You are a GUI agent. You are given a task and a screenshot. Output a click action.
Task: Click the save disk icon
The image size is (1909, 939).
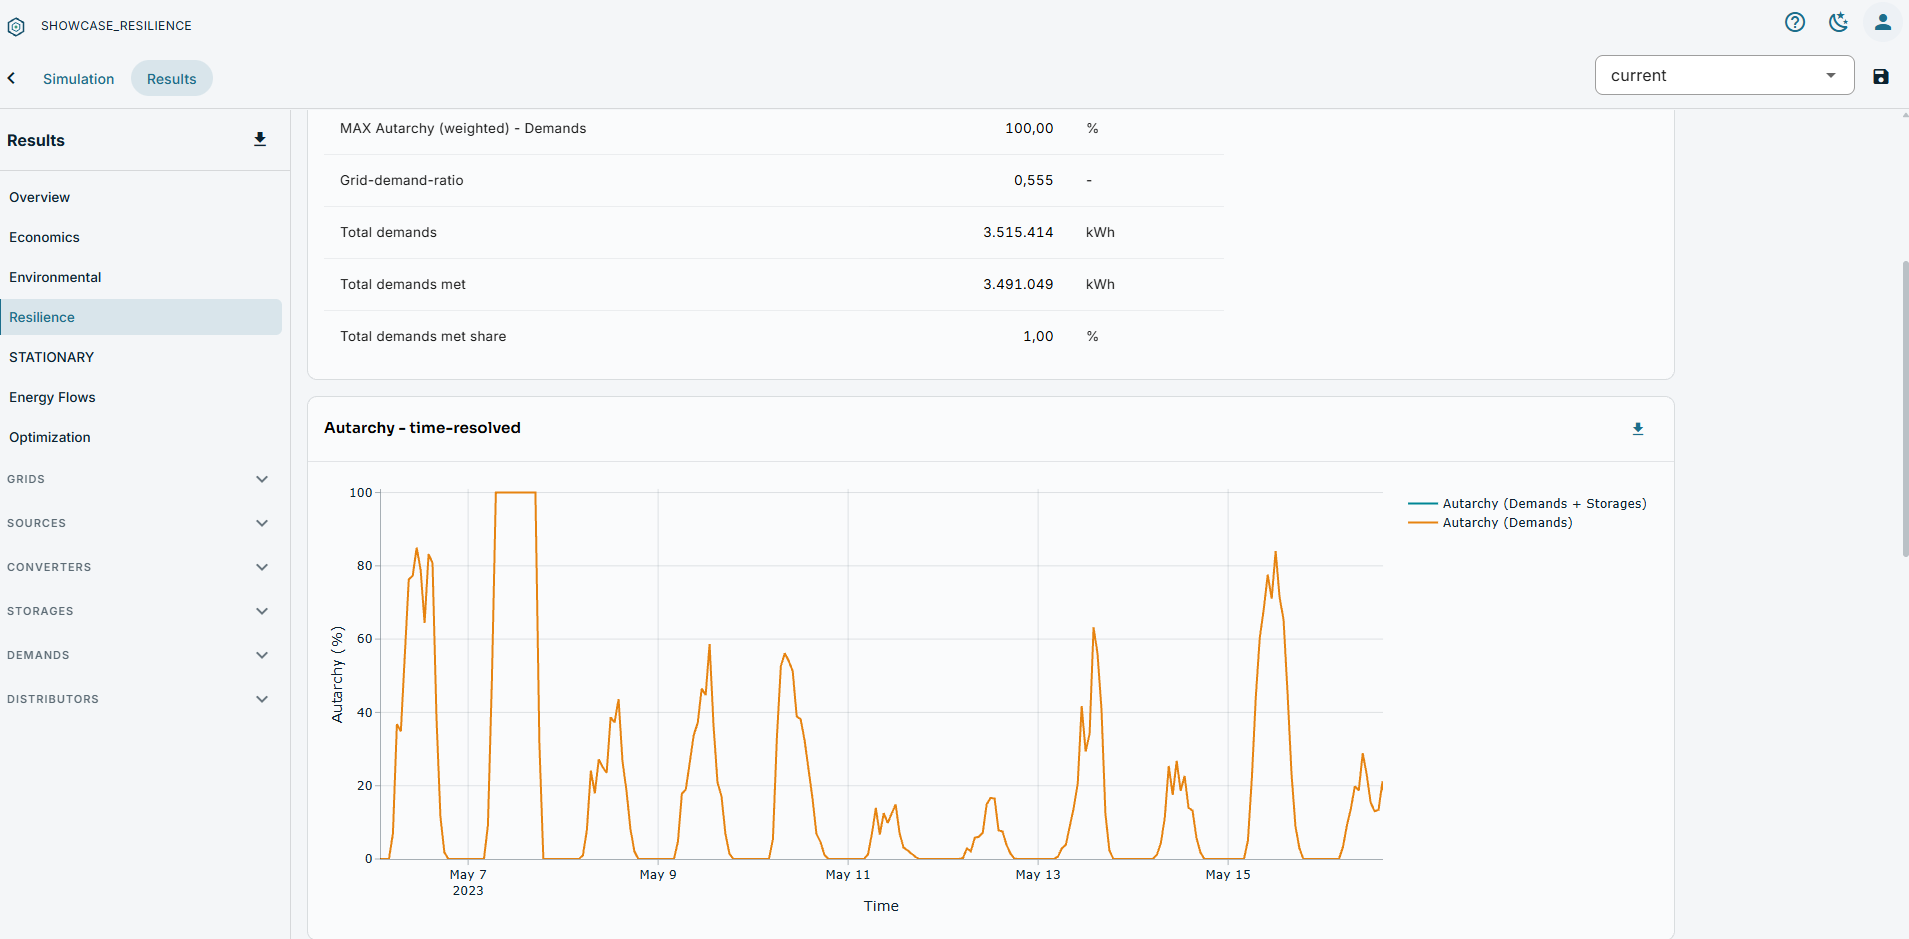1881,76
